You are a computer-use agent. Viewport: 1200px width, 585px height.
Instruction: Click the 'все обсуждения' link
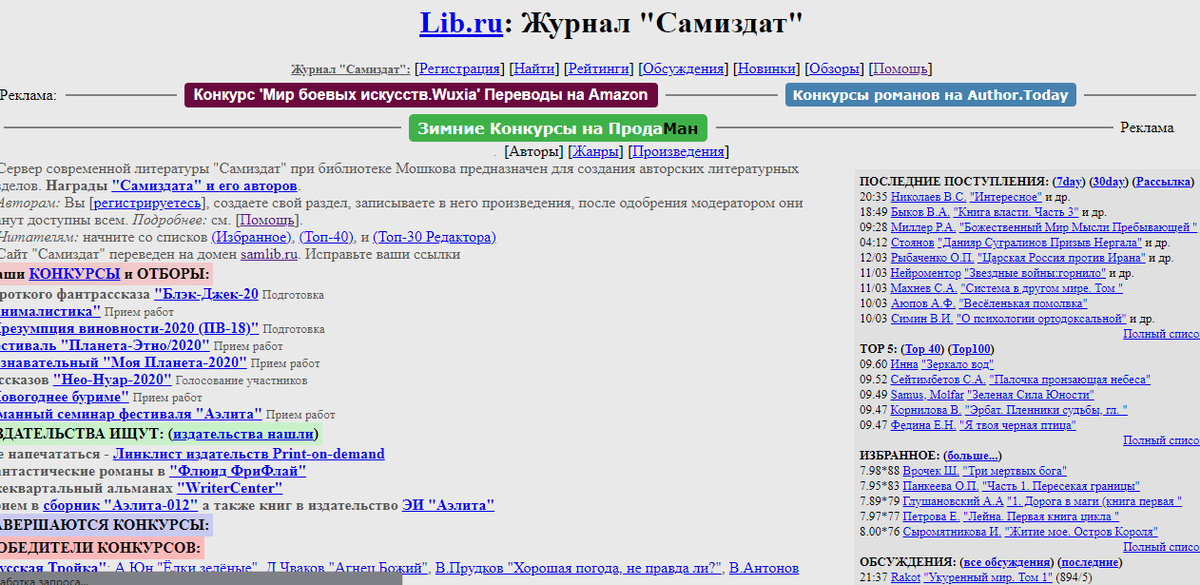(x=1005, y=562)
